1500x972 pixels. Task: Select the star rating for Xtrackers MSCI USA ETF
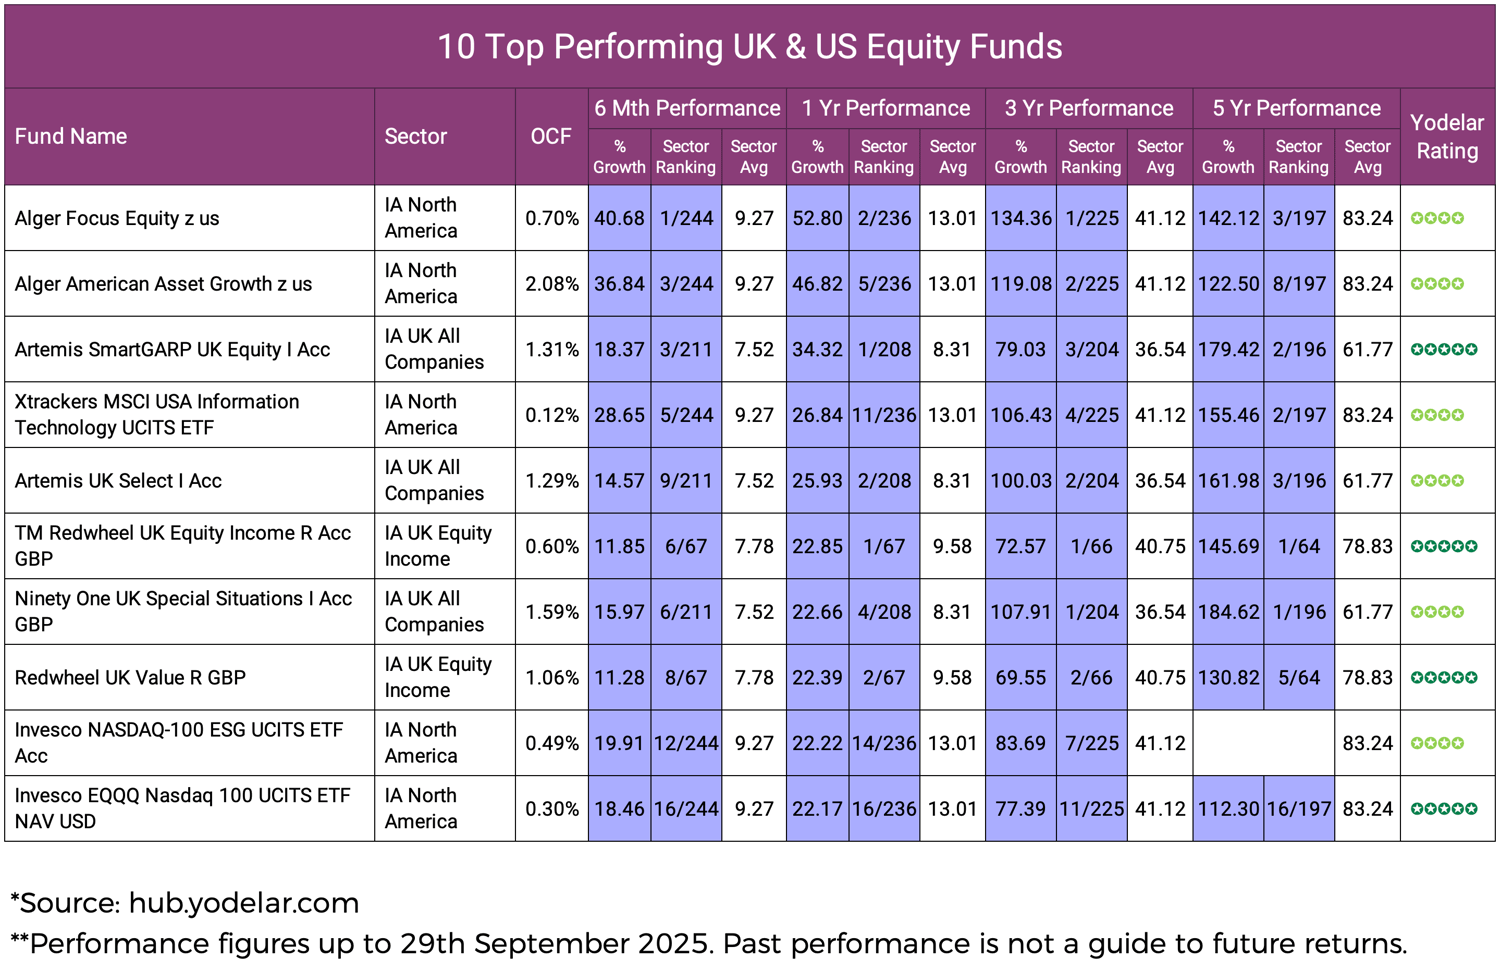pos(1437,415)
